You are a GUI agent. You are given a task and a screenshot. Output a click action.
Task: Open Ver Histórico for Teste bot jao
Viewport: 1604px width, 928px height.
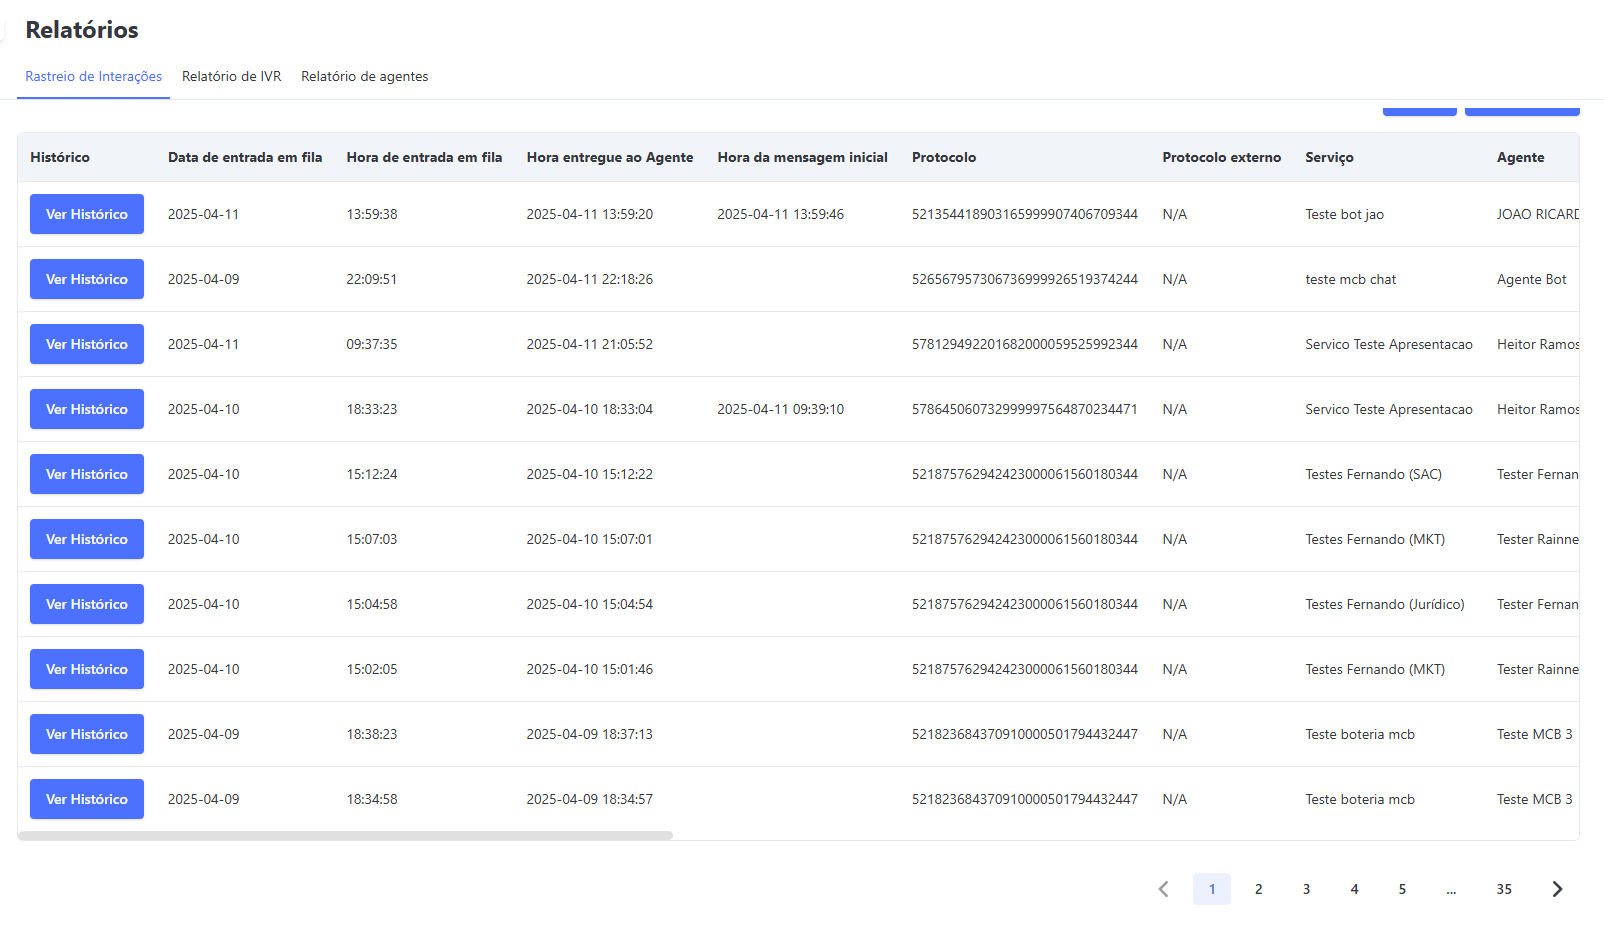pos(87,214)
